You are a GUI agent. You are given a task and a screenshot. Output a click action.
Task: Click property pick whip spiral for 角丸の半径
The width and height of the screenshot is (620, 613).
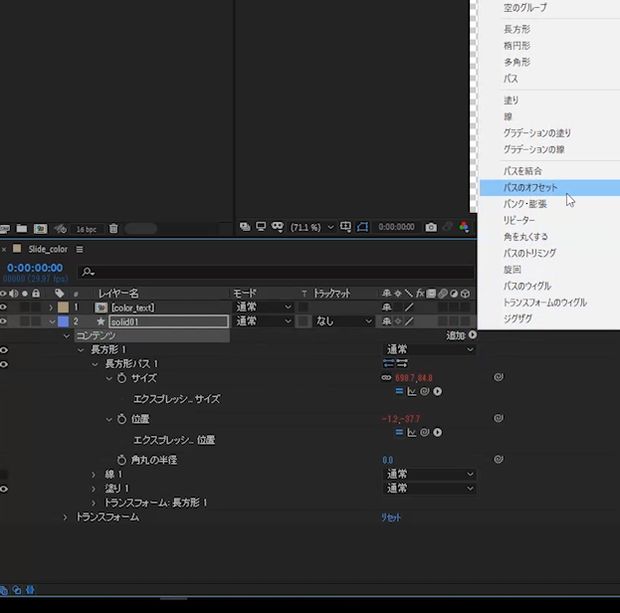(499, 459)
